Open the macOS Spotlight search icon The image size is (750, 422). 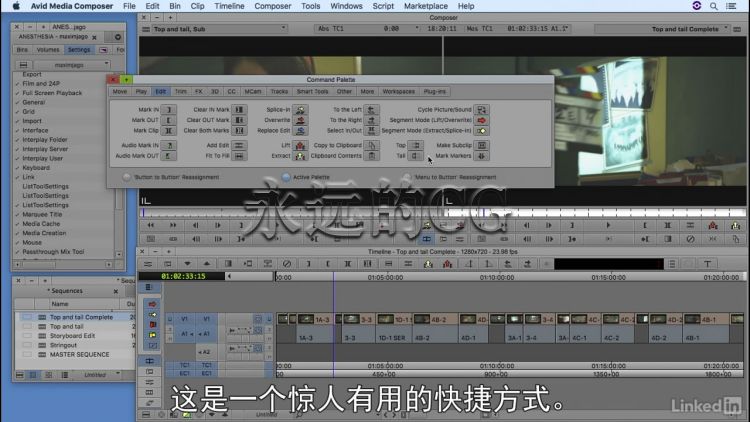714,6
